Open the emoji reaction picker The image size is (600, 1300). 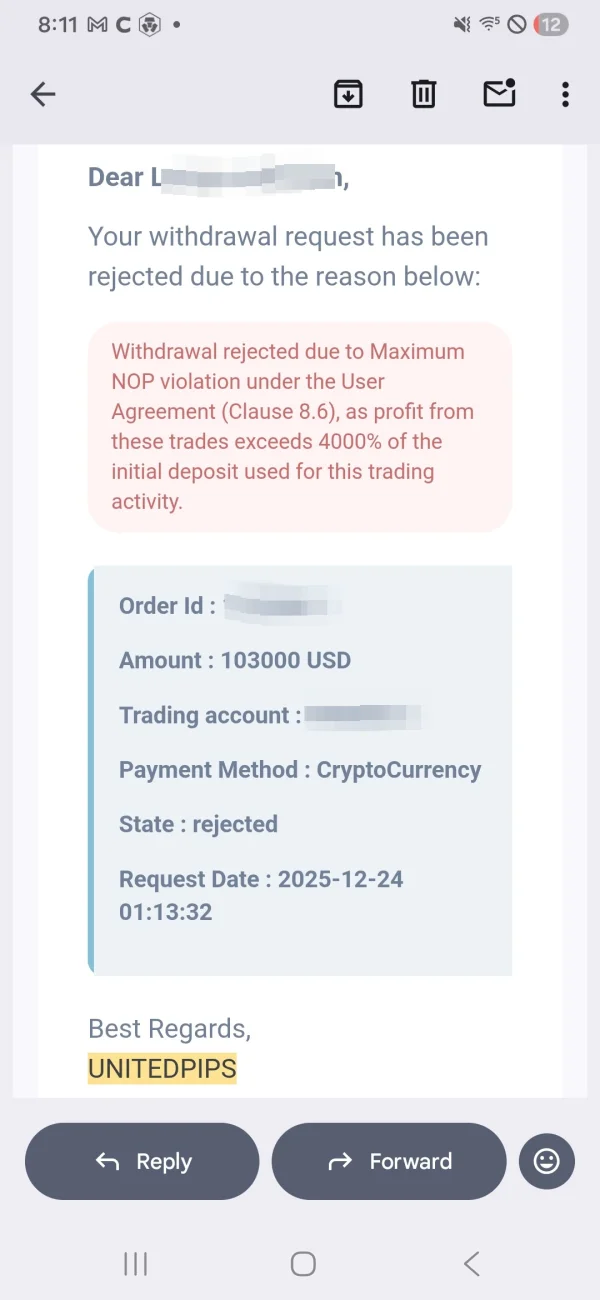pos(547,1161)
